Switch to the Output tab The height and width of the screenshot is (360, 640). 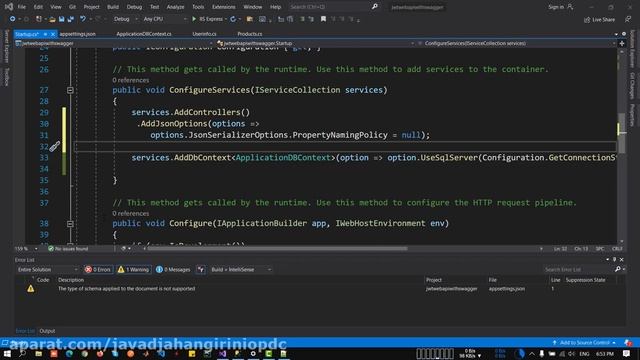tap(47, 331)
